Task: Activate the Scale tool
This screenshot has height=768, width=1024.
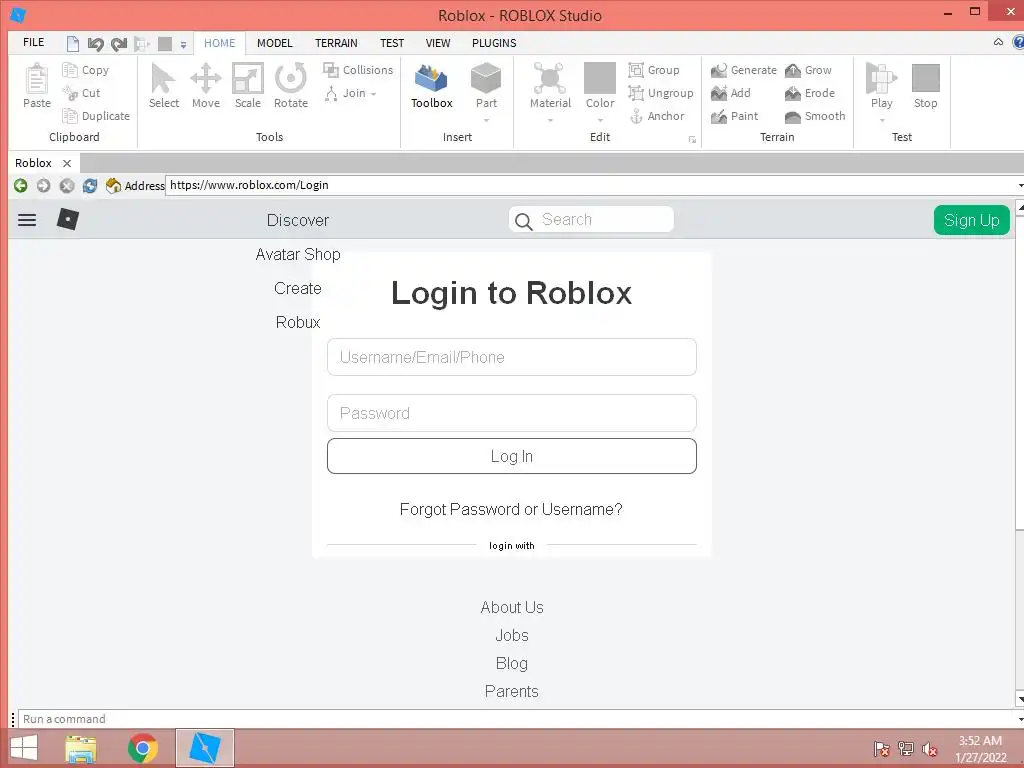Action: (248, 86)
